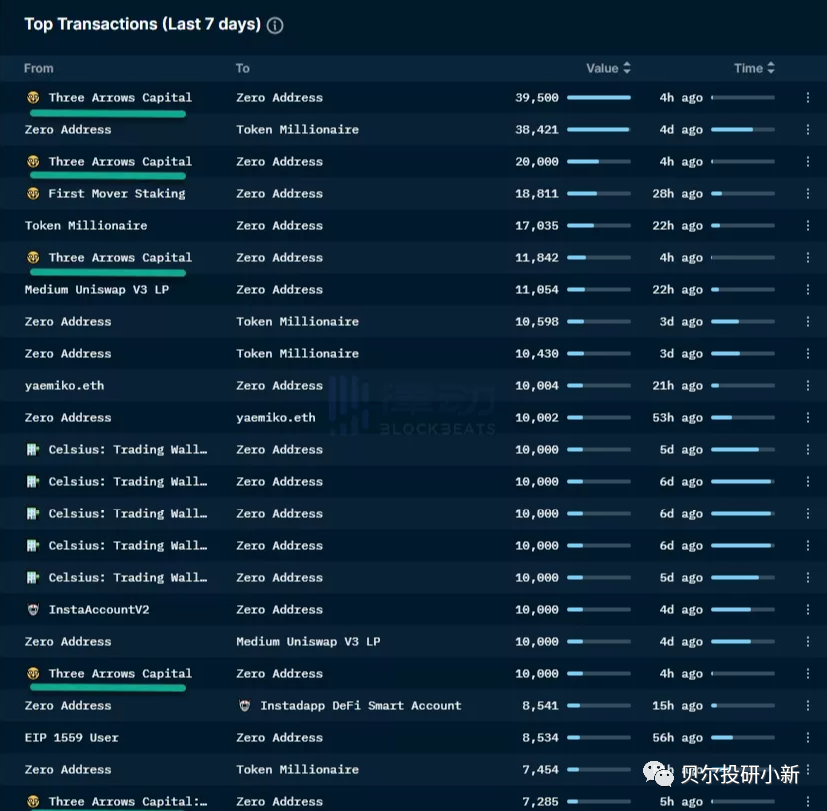Open row menu for the 18,811 transaction
Screen dimensions: 827x811
click(x=807, y=194)
